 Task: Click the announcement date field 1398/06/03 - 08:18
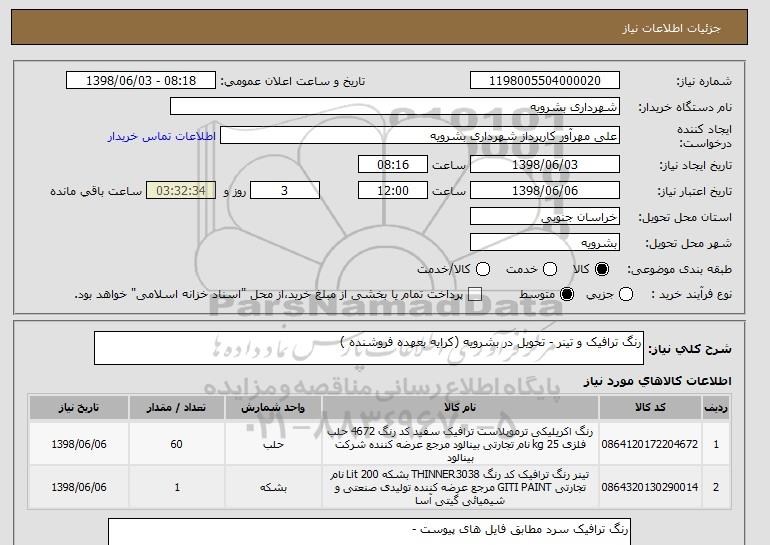pos(141,81)
